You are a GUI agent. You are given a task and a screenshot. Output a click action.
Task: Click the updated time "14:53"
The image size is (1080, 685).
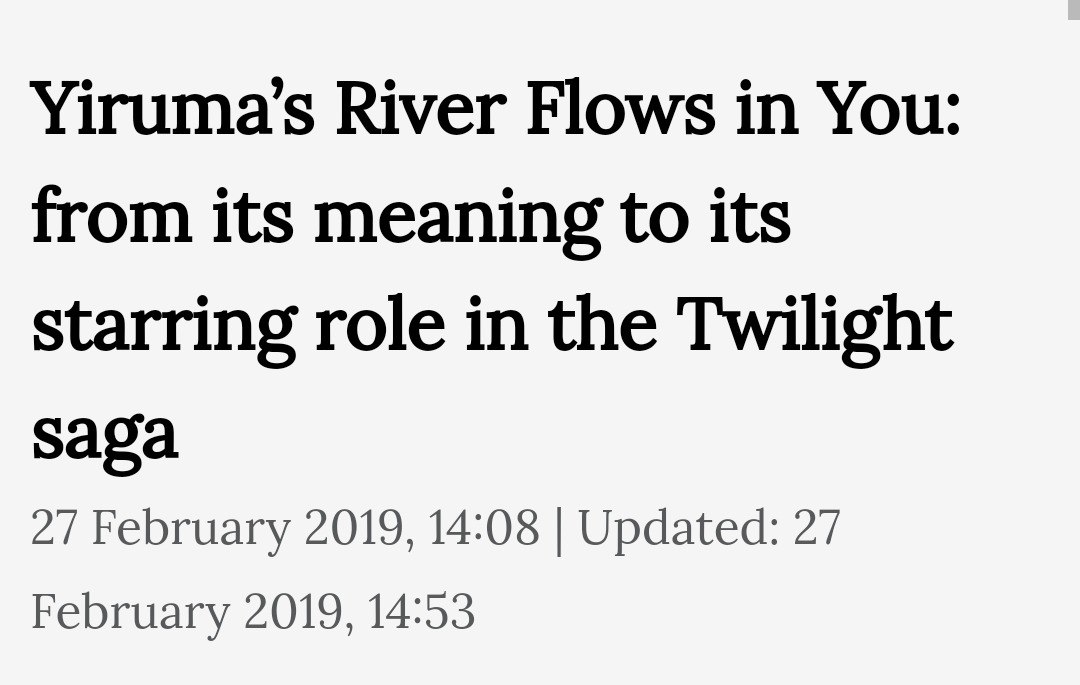[x=421, y=611]
